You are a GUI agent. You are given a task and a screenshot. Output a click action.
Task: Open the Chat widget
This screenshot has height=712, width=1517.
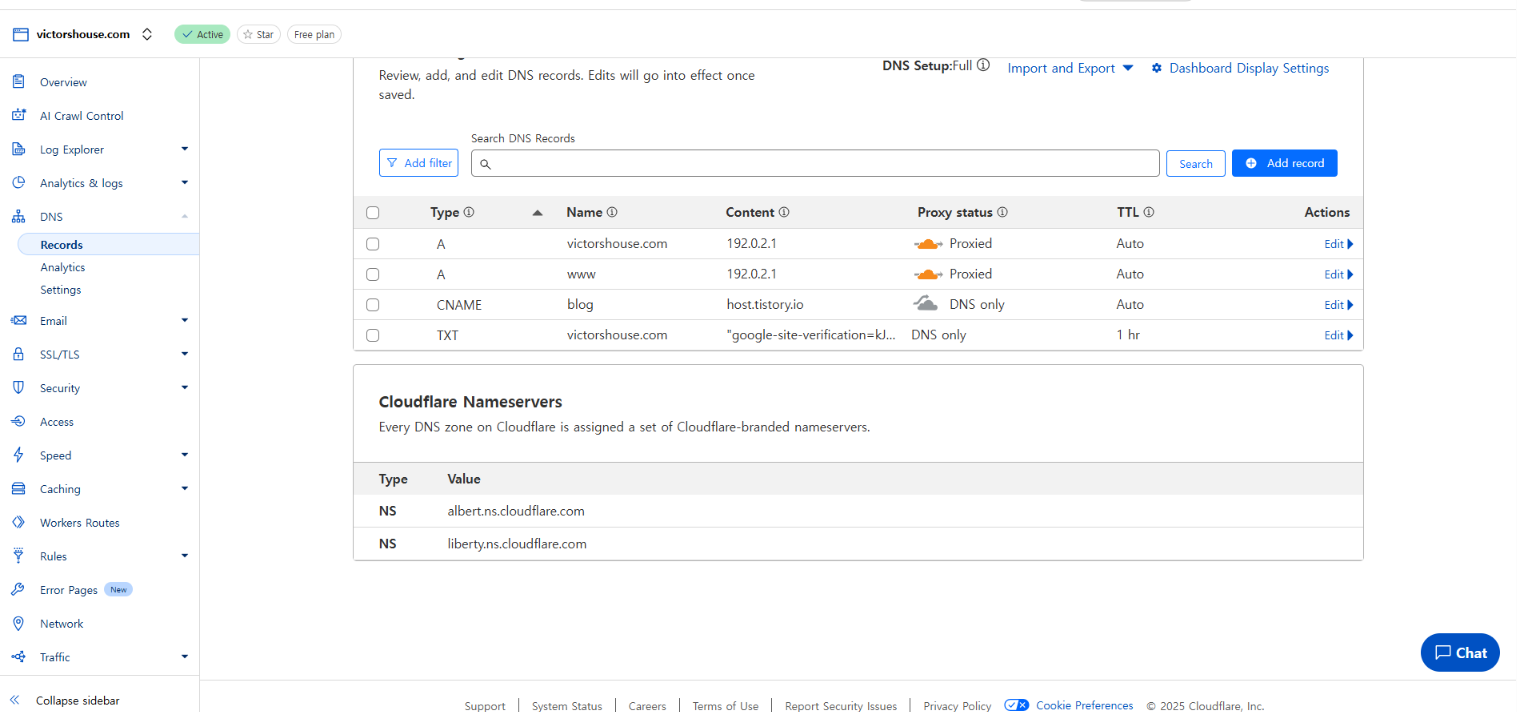(x=1459, y=652)
